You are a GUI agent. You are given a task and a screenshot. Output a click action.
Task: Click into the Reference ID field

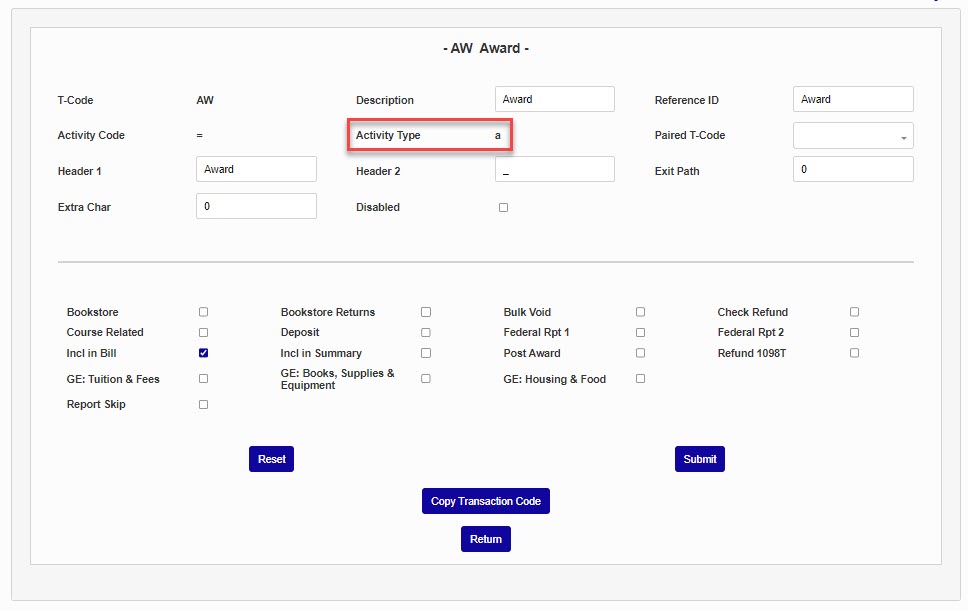tap(852, 99)
